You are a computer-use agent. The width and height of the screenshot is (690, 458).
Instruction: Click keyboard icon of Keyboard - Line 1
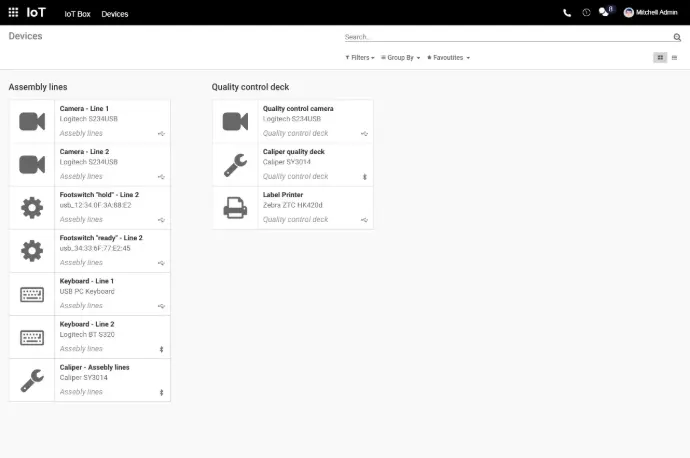pos(32,294)
